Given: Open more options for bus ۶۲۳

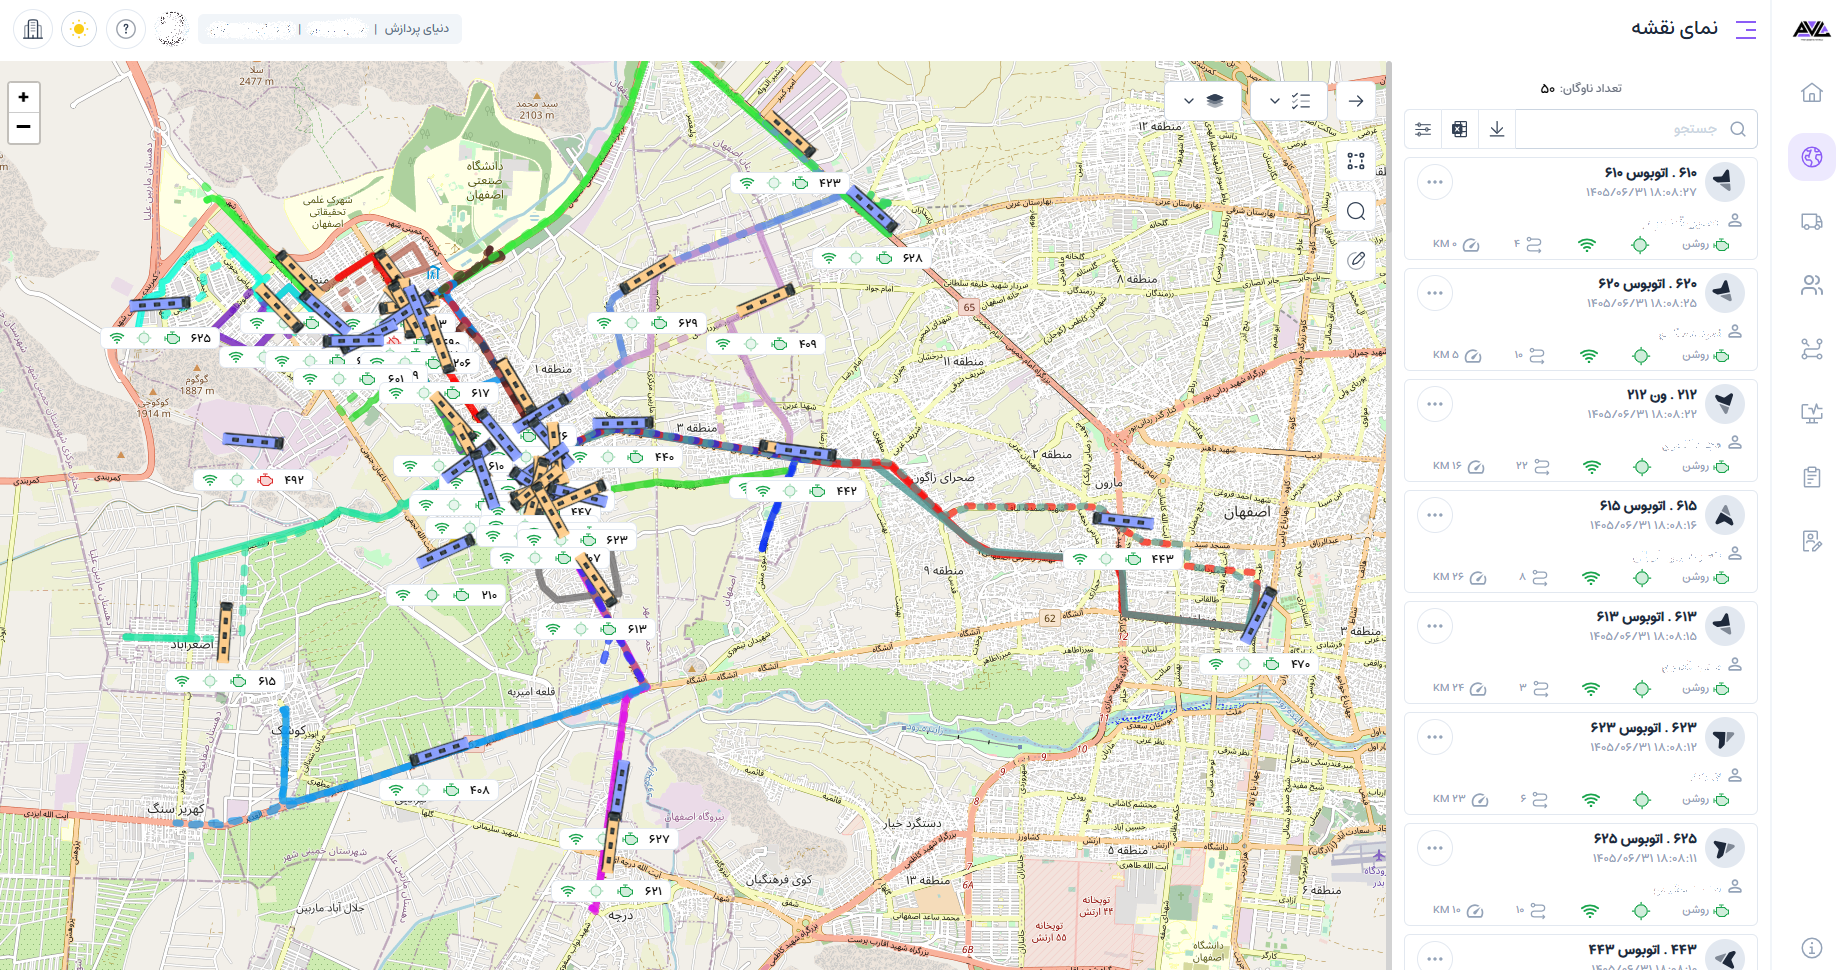Looking at the screenshot, I should [x=1435, y=737].
